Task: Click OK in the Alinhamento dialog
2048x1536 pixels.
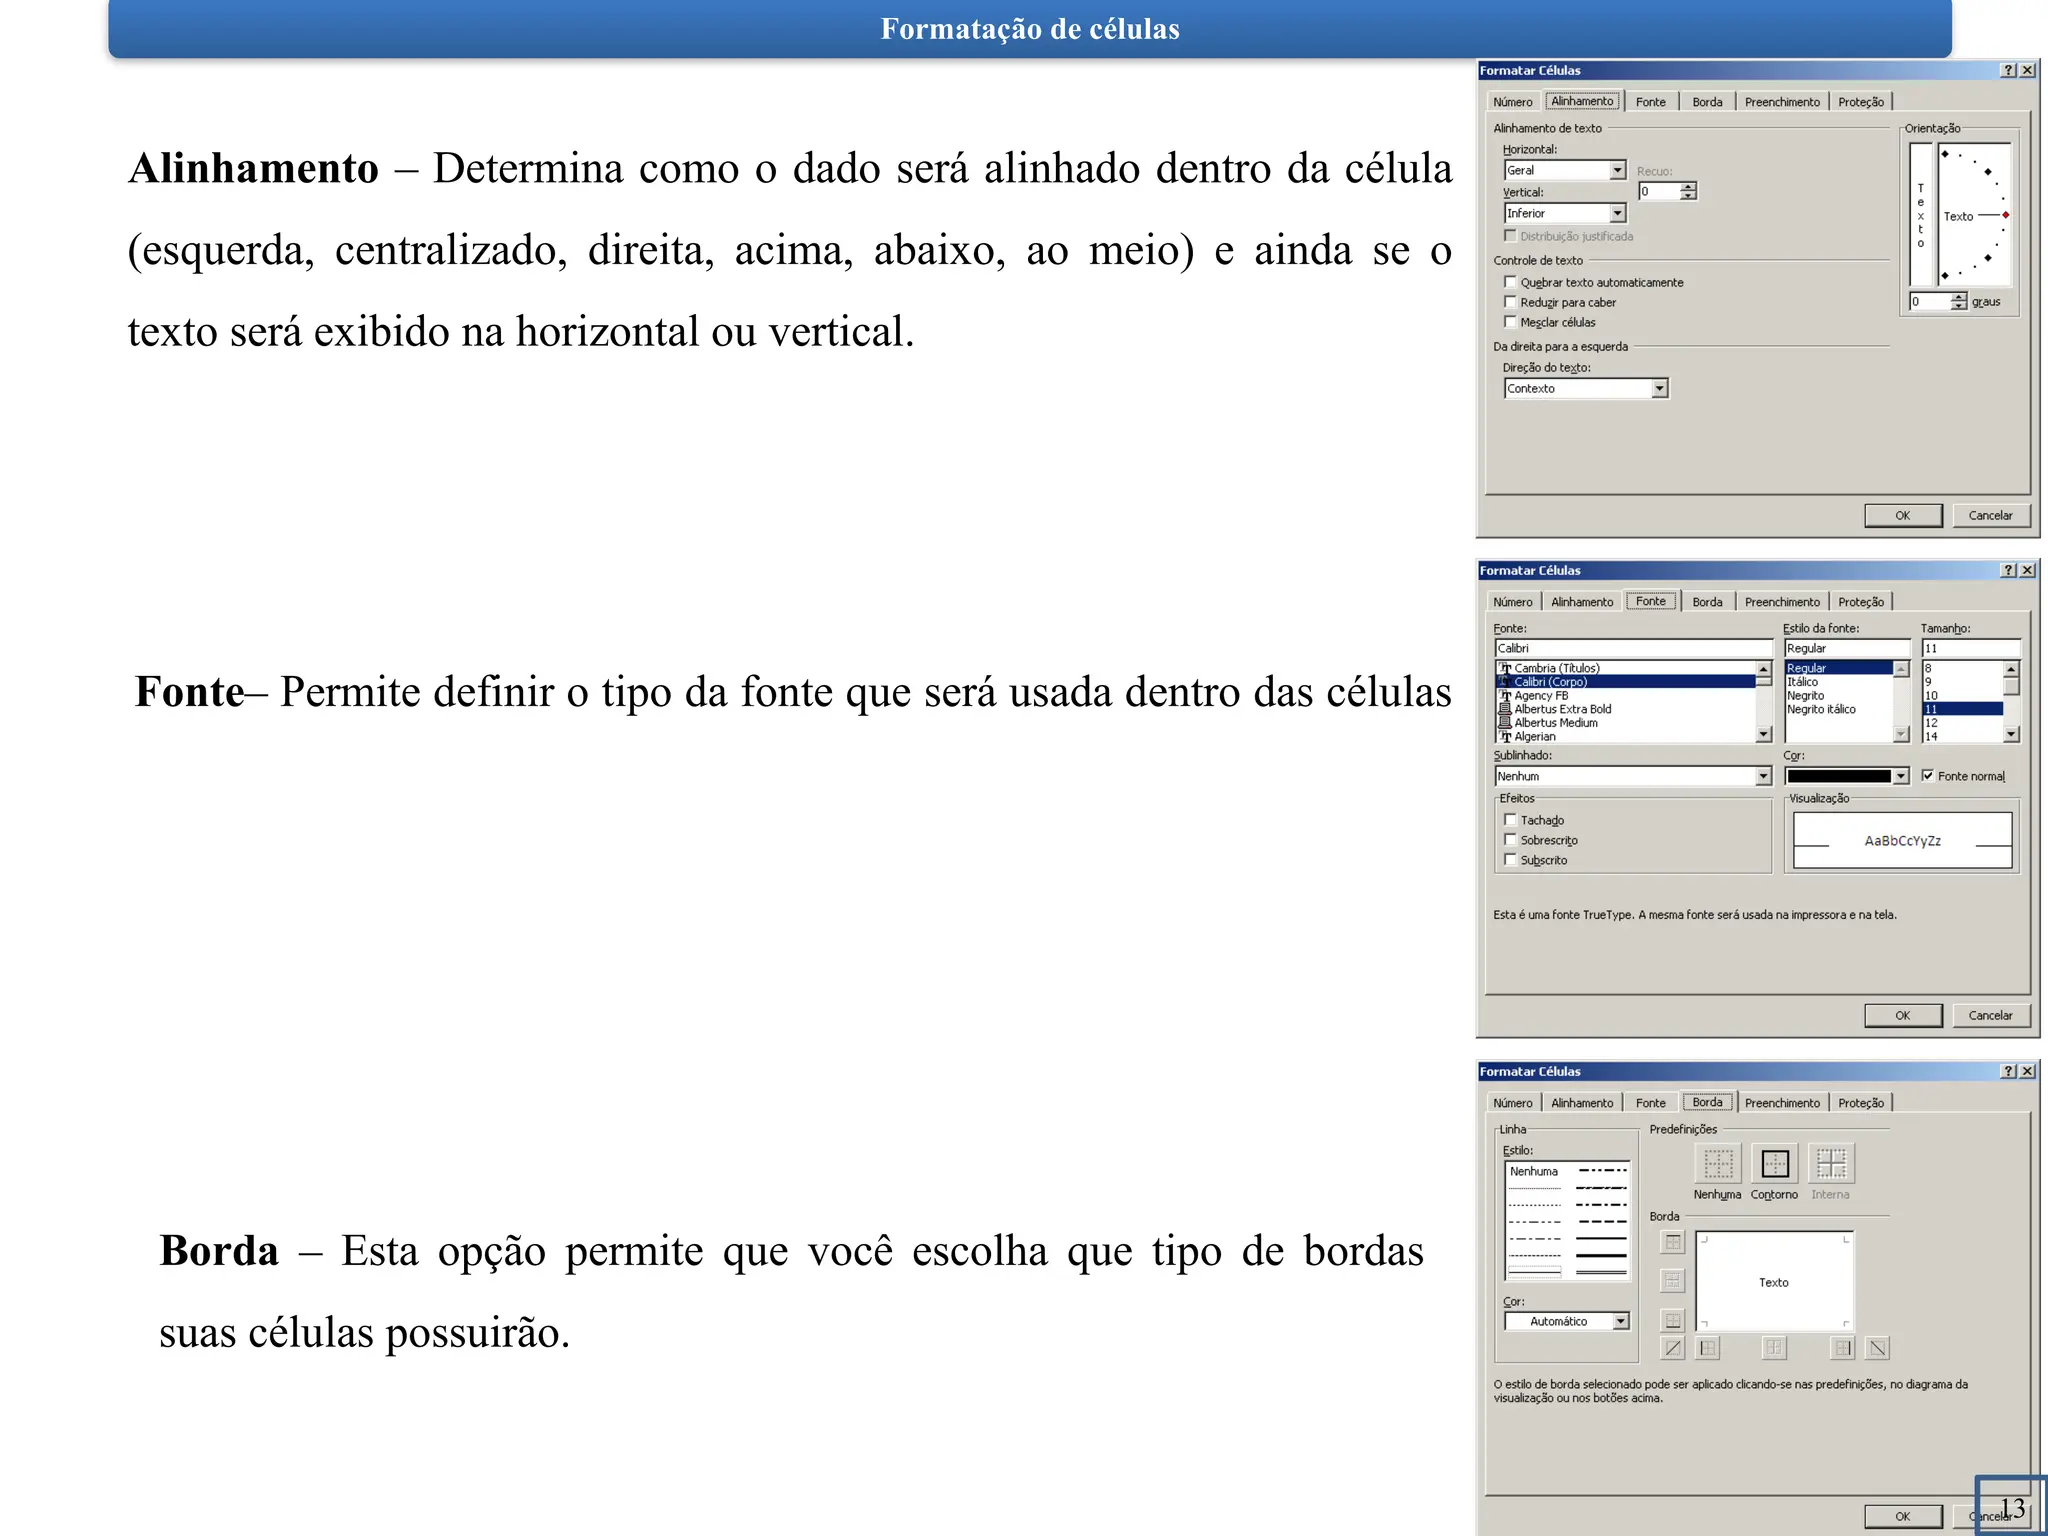Action: click(x=1903, y=516)
